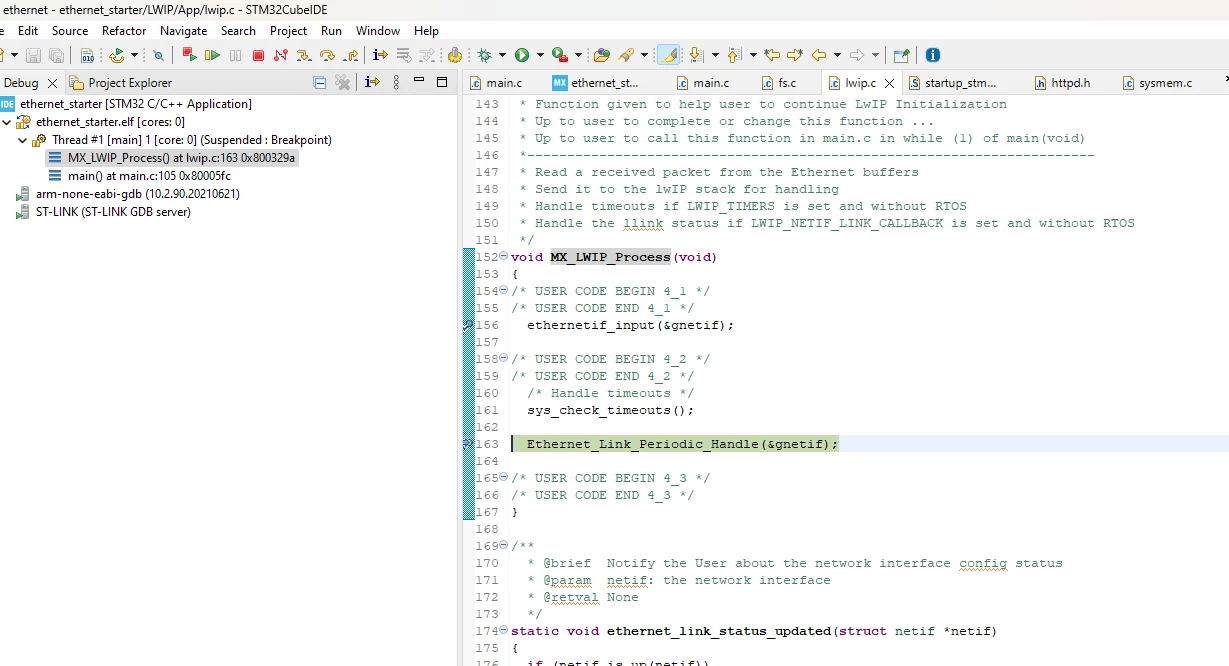Click the Disconnect toolbar icon
This screenshot has width=1229, height=666.
[280, 55]
